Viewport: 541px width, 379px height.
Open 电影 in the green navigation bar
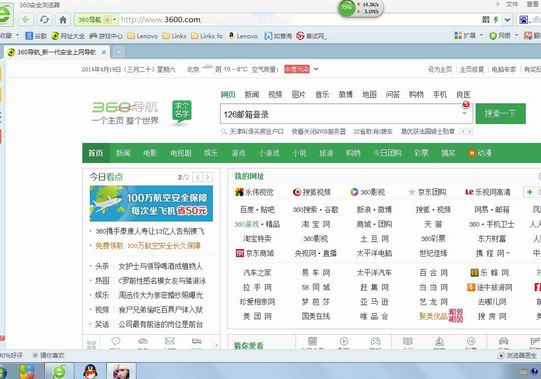click(150, 153)
